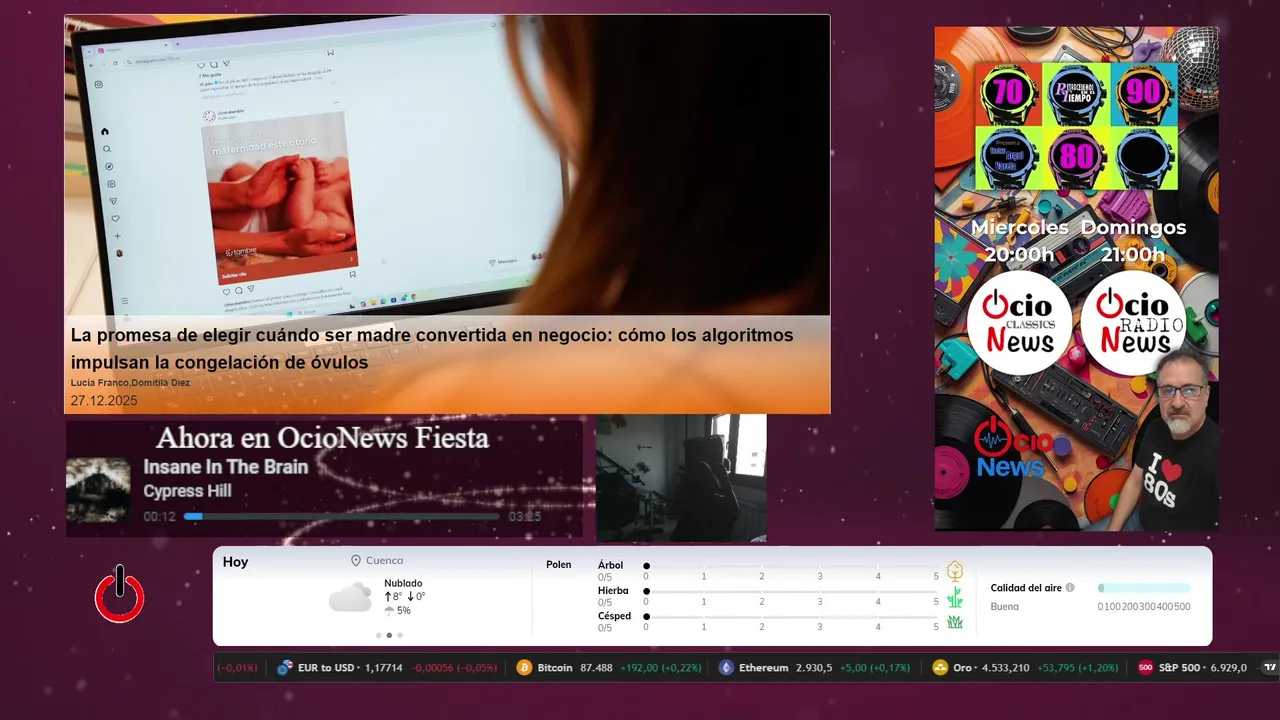This screenshot has height=720, width=1280.
Task: Click the Instagram post image on laptop
Action: click(x=279, y=200)
